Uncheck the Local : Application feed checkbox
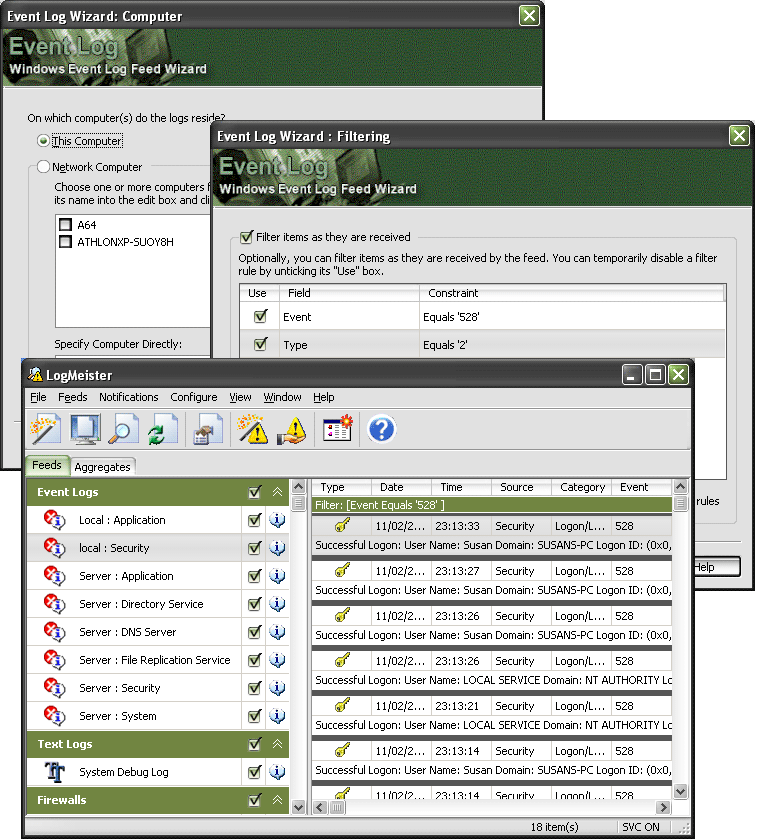 [x=255, y=520]
